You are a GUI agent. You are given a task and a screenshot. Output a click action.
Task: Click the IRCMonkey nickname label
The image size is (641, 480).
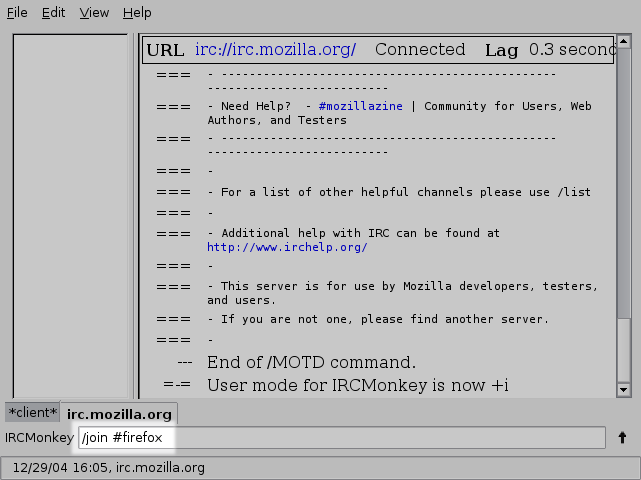point(39,437)
